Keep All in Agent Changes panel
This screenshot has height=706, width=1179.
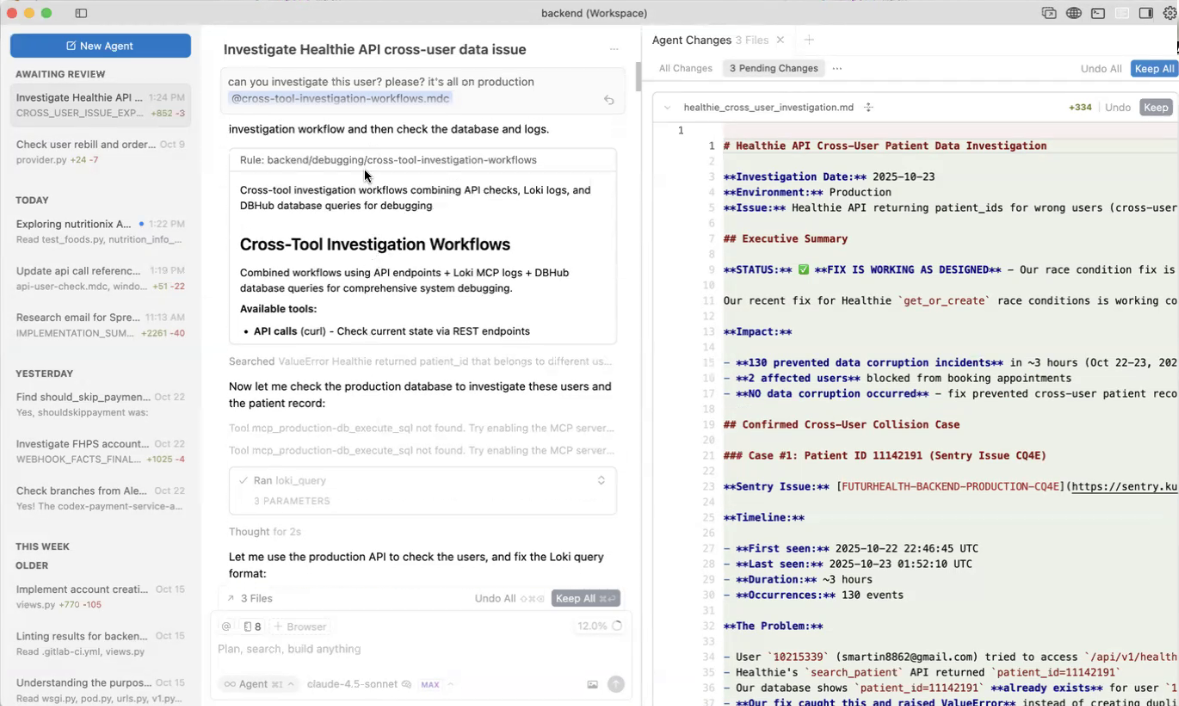(x=1154, y=68)
